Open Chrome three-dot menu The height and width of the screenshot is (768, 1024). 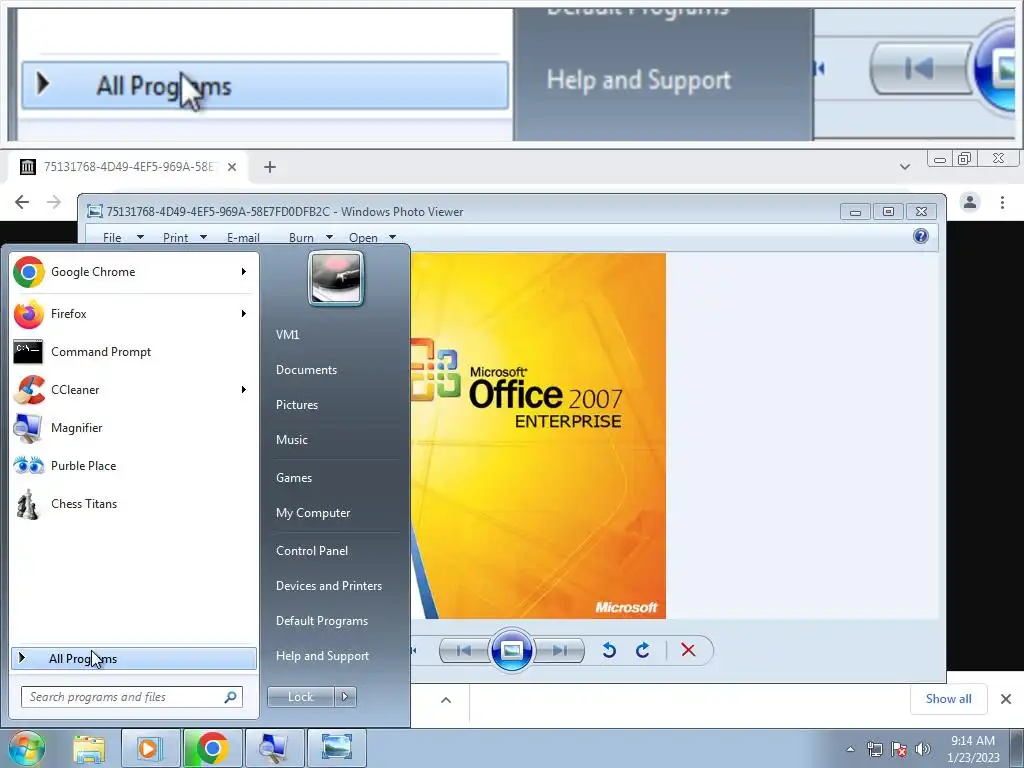(x=1002, y=202)
